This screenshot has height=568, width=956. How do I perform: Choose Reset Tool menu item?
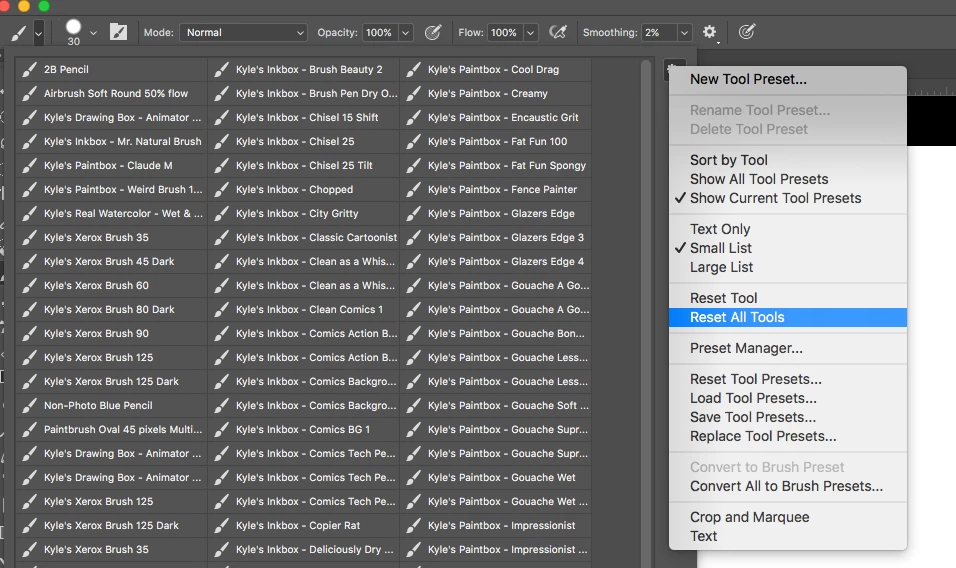tap(788, 298)
